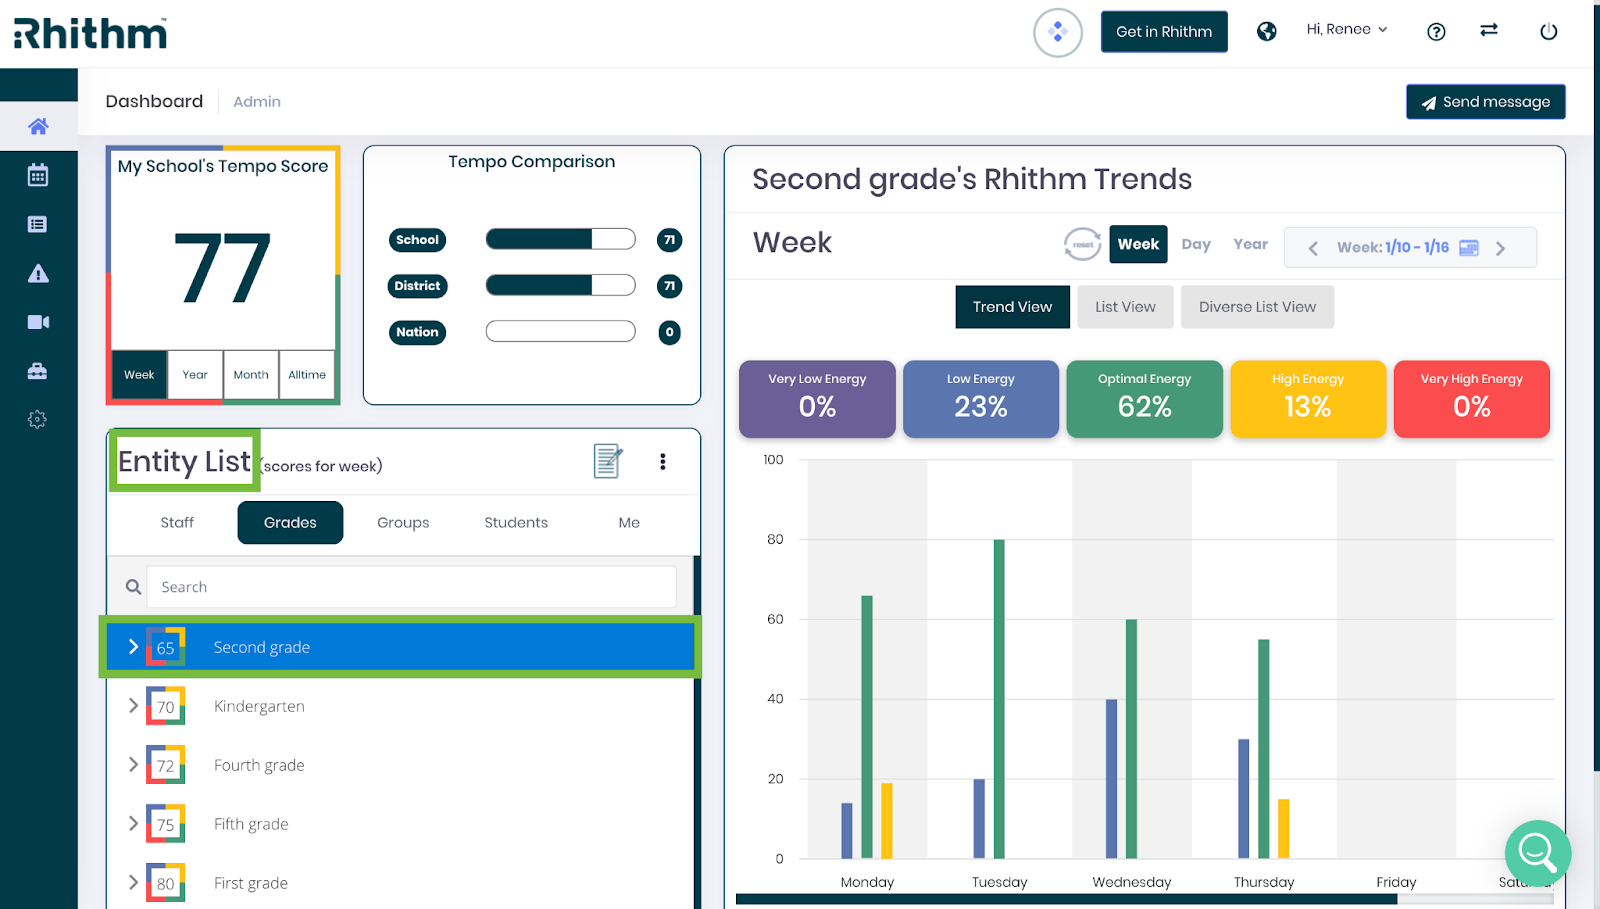Open the list view sidebar icon

point(38,224)
